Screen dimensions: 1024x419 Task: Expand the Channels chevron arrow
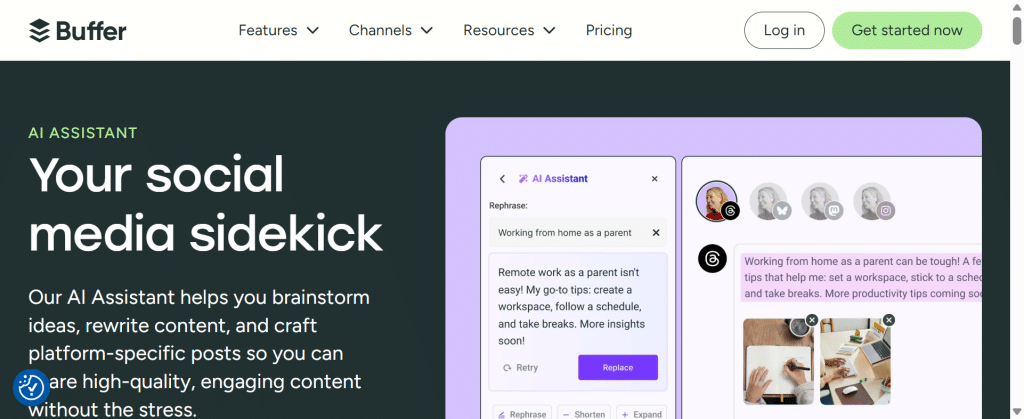tap(426, 31)
